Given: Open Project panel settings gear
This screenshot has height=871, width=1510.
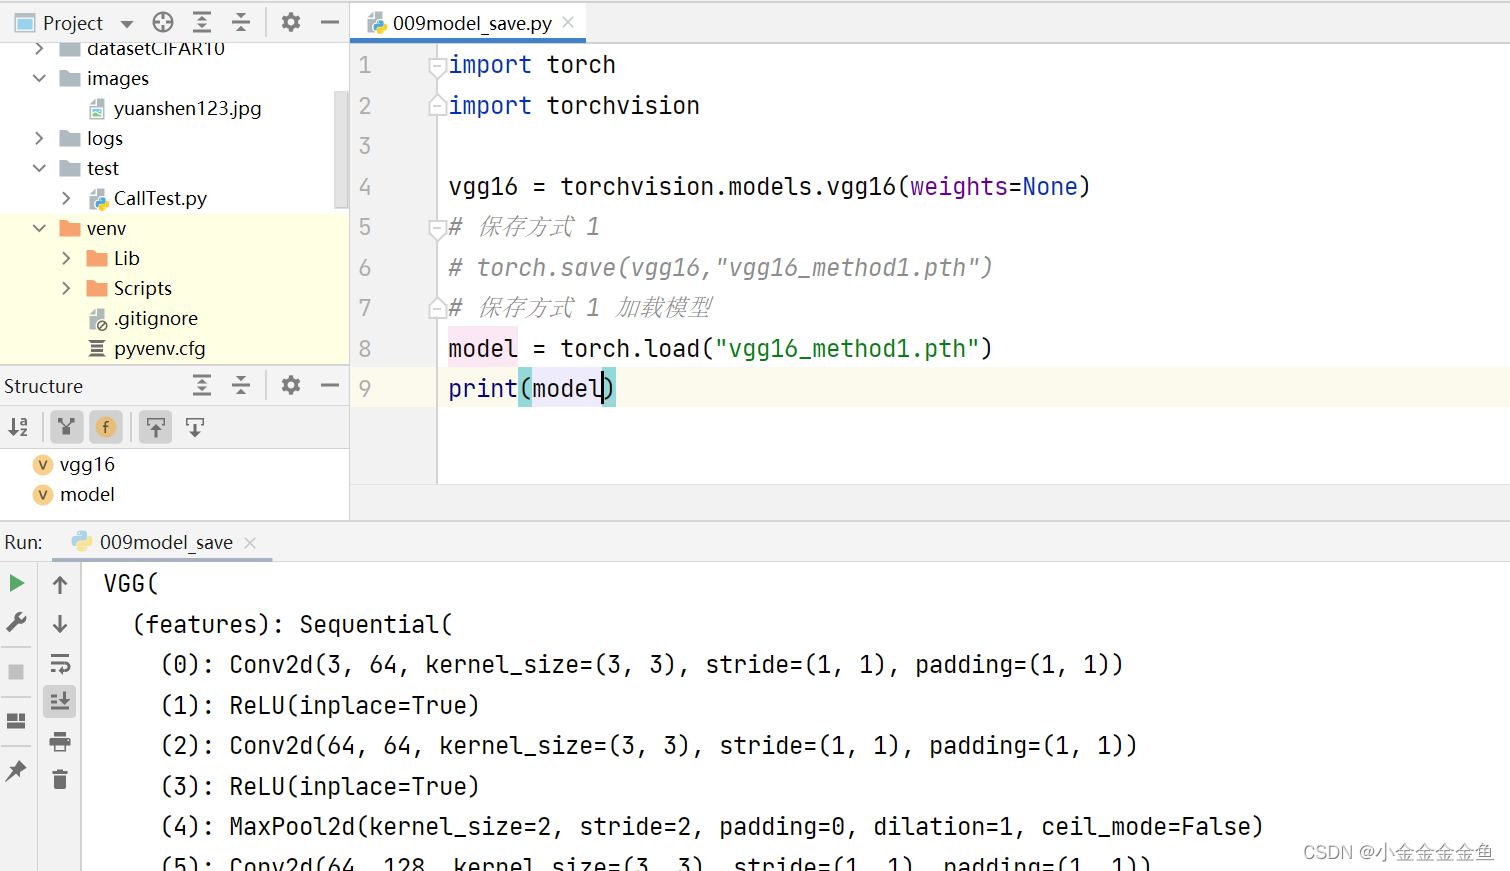Looking at the screenshot, I should tap(291, 22).
